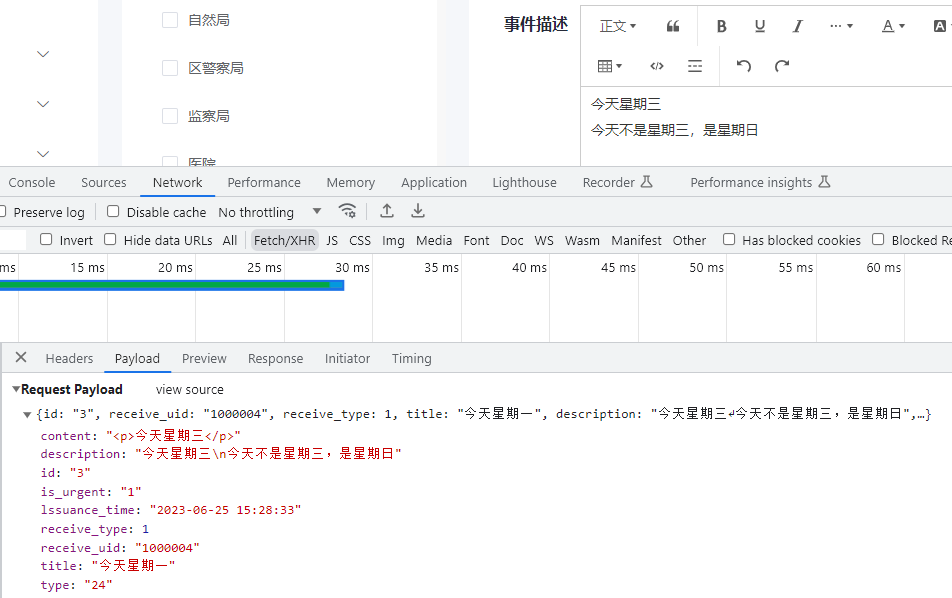Expand the first sidebar chevron
Image resolution: width=952 pixels, height=598 pixels.
coord(43,54)
